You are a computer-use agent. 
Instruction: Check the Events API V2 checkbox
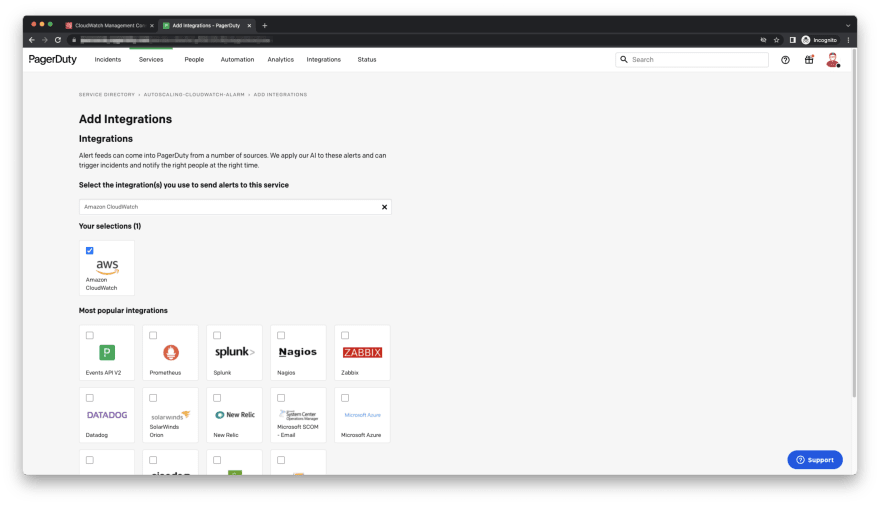[x=90, y=335]
